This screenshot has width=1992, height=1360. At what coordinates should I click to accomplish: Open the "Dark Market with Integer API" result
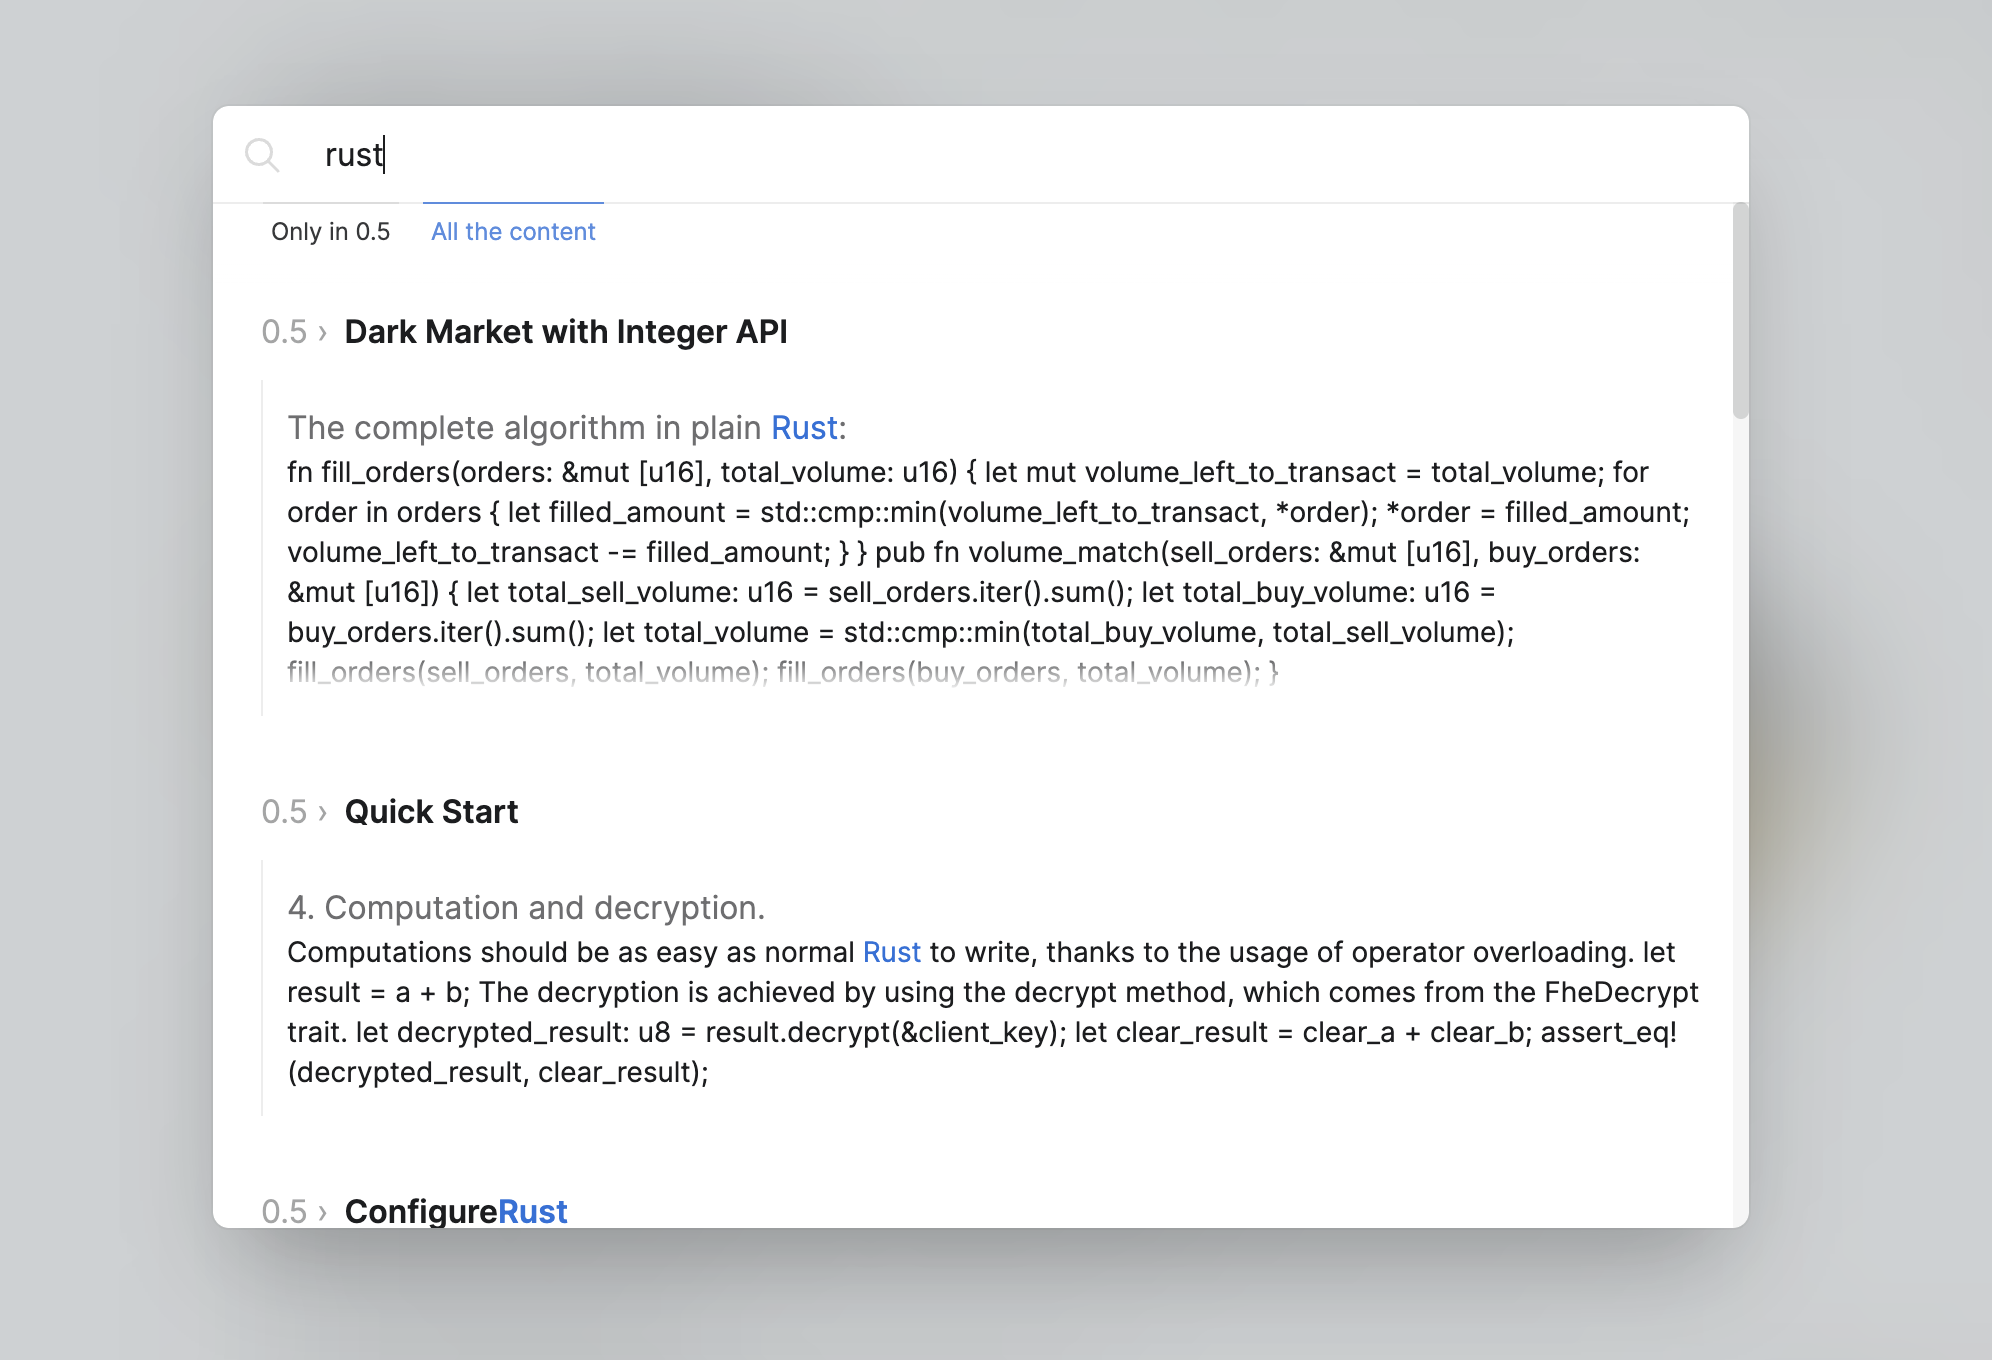point(566,332)
